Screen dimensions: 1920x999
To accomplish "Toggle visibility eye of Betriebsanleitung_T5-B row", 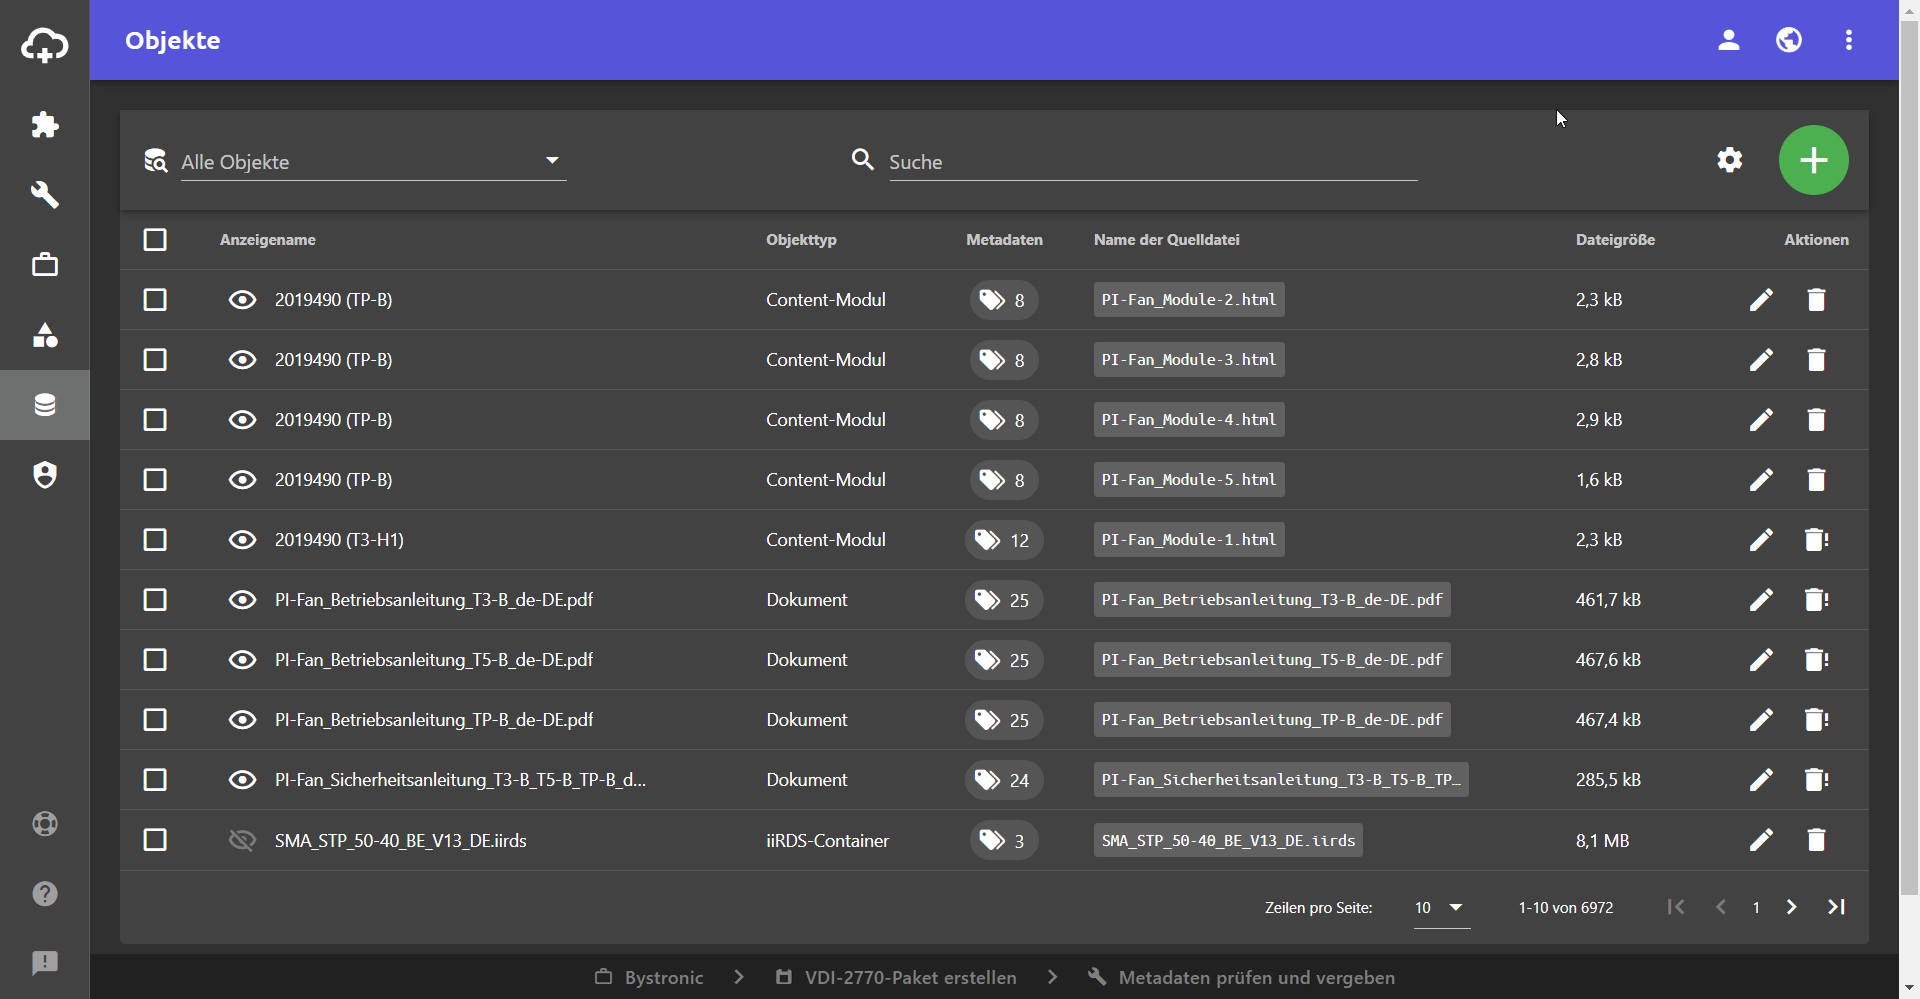I will (242, 660).
